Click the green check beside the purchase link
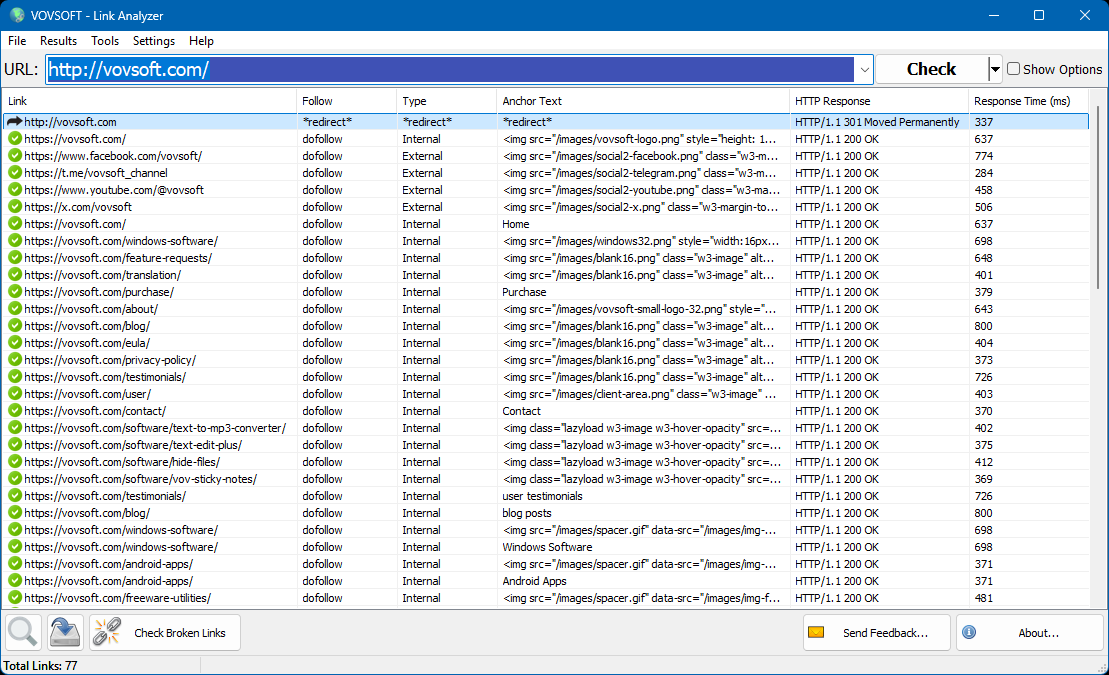This screenshot has height=675, width=1109. click(x=14, y=291)
